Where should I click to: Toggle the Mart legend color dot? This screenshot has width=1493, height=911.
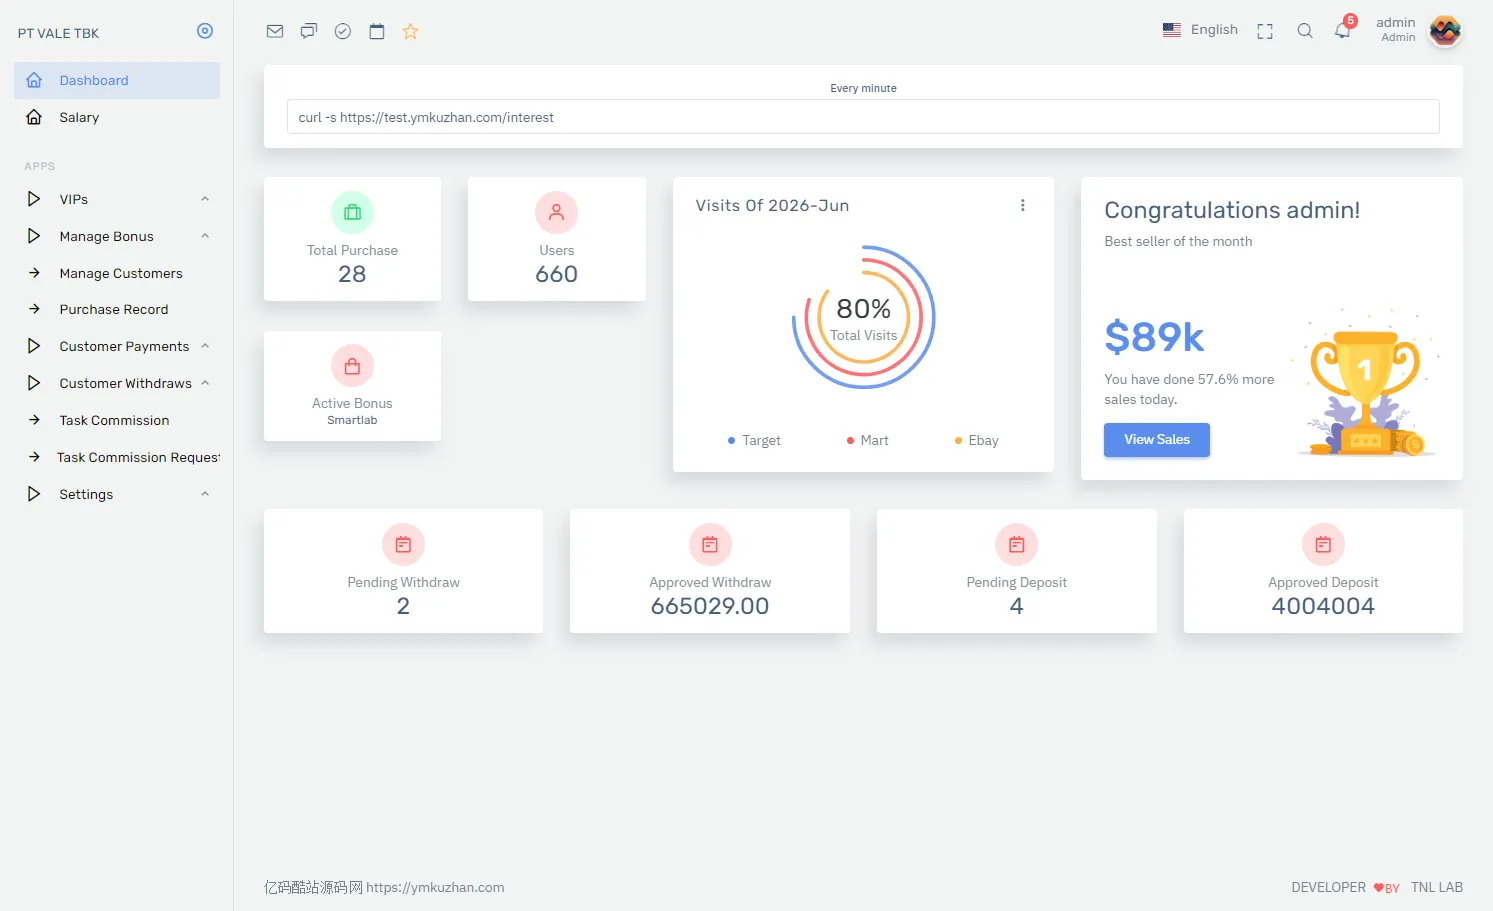tap(850, 440)
